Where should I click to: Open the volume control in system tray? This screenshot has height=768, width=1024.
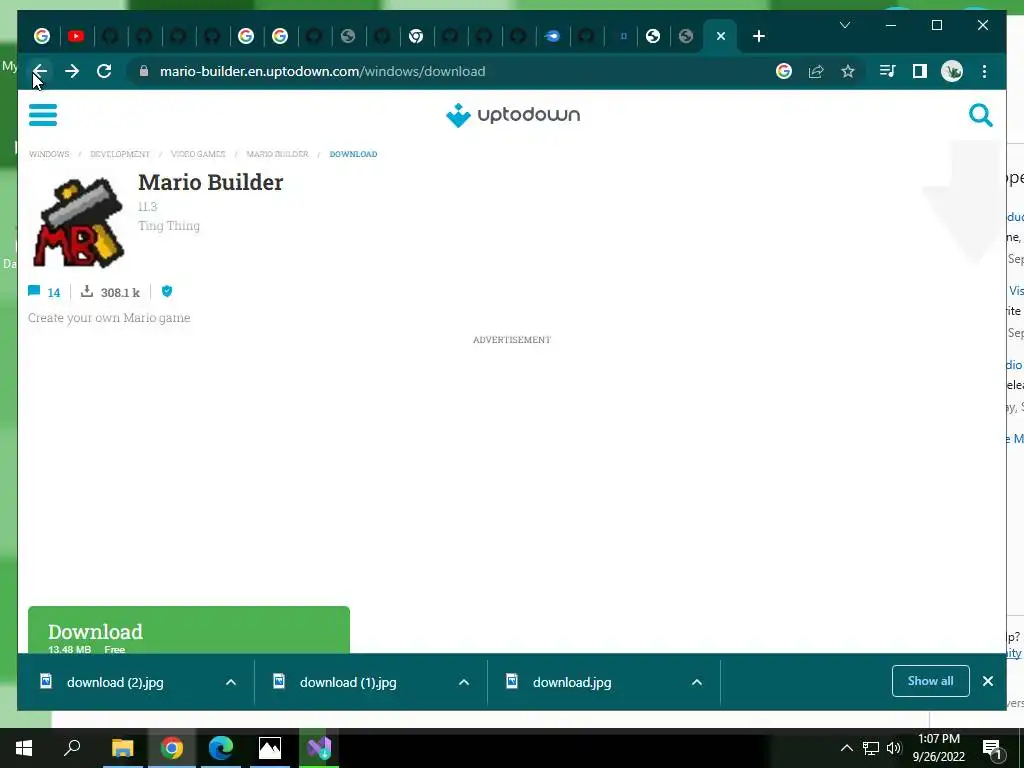coord(894,748)
